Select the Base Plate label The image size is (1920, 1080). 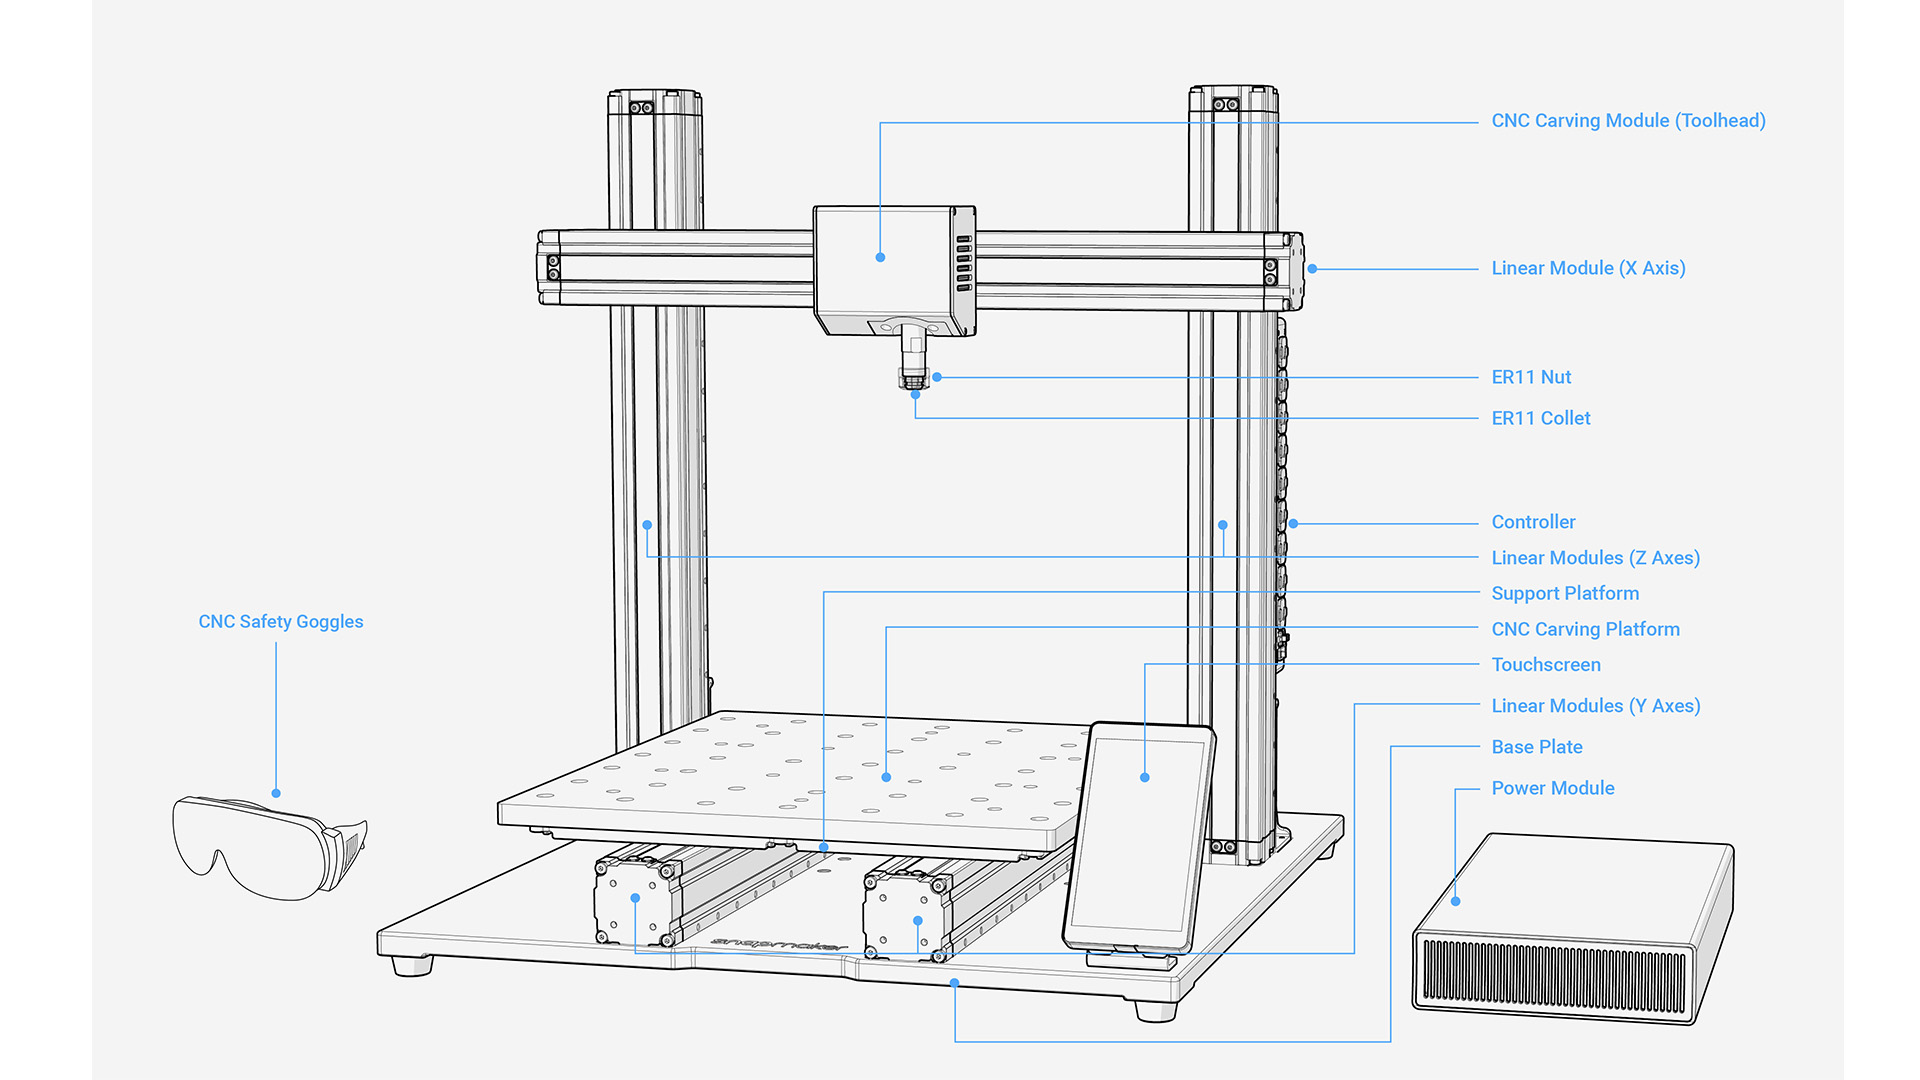tap(1536, 747)
